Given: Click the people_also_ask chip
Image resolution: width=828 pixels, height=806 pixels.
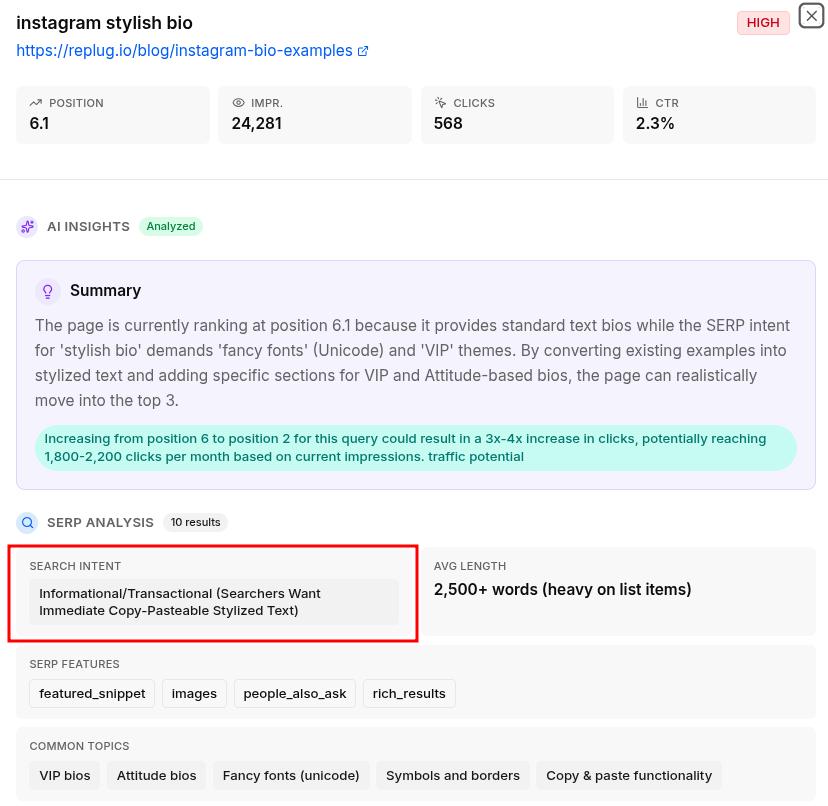Looking at the screenshot, I should (x=295, y=693).
